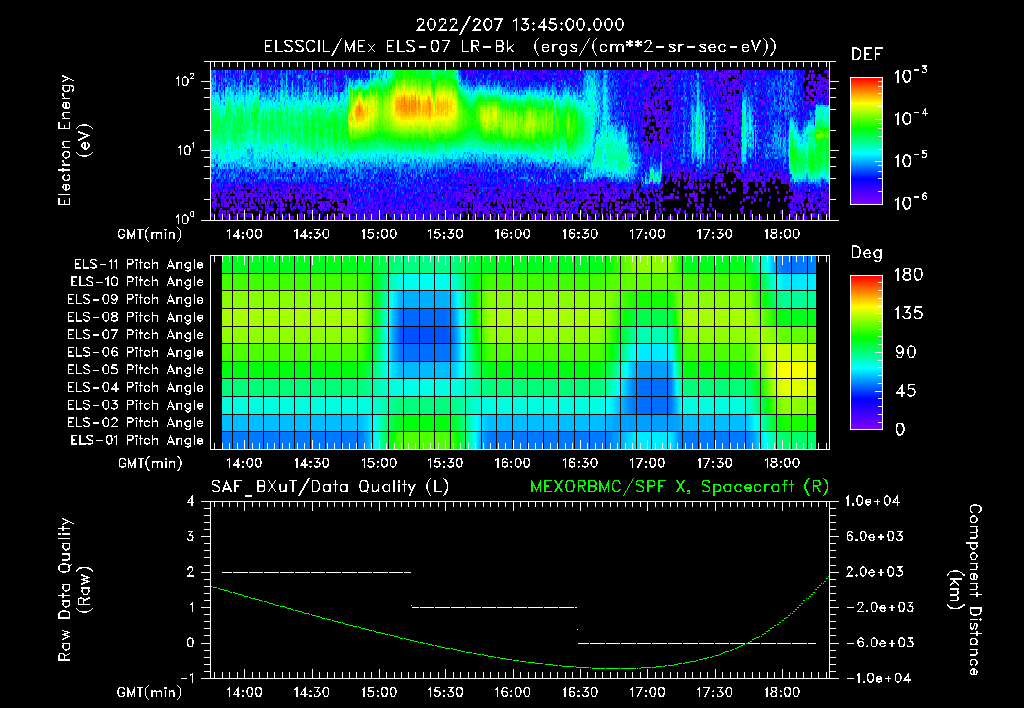Click the 18:00 time tick under the bottom plot
Image resolution: width=1024 pixels, height=708 pixels.
(x=782, y=692)
